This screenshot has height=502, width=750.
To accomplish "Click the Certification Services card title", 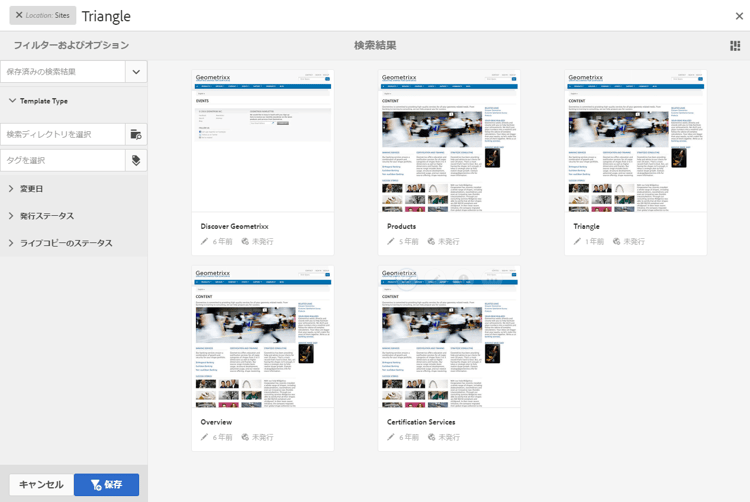I will tap(421, 422).
